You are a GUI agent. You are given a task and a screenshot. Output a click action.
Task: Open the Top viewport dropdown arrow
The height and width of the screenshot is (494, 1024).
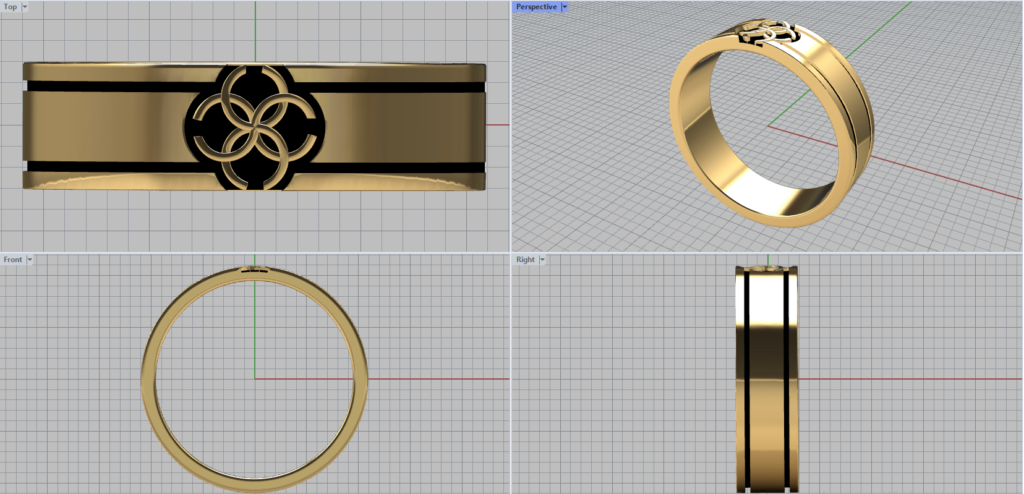click(24, 7)
